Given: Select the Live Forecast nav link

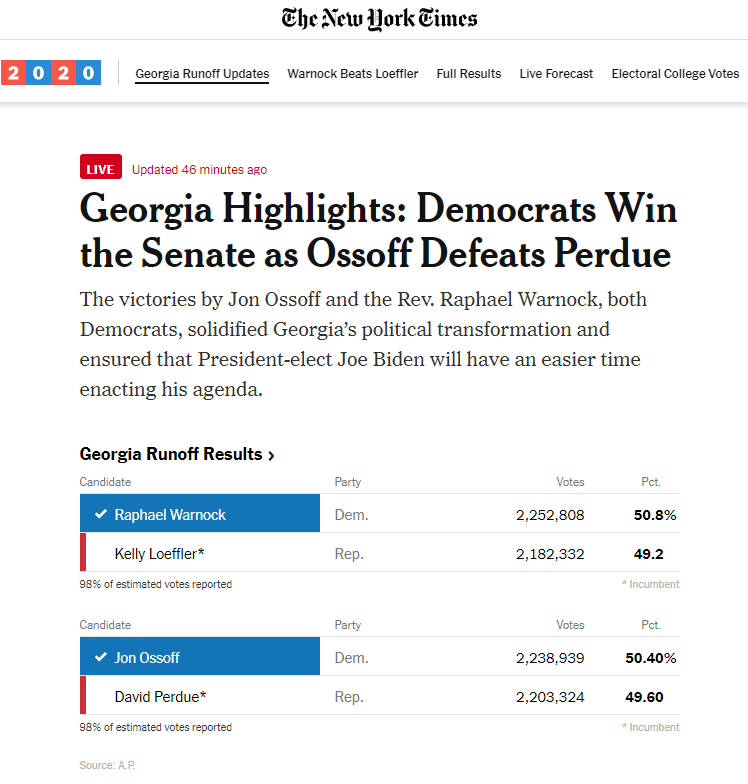Looking at the screenshot, I should click(x=556, y=74).
